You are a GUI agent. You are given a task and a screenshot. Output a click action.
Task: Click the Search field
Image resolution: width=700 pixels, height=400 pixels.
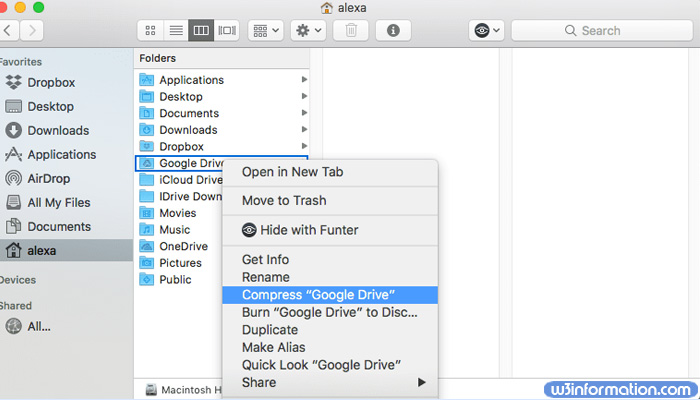[x=602, y=30]
